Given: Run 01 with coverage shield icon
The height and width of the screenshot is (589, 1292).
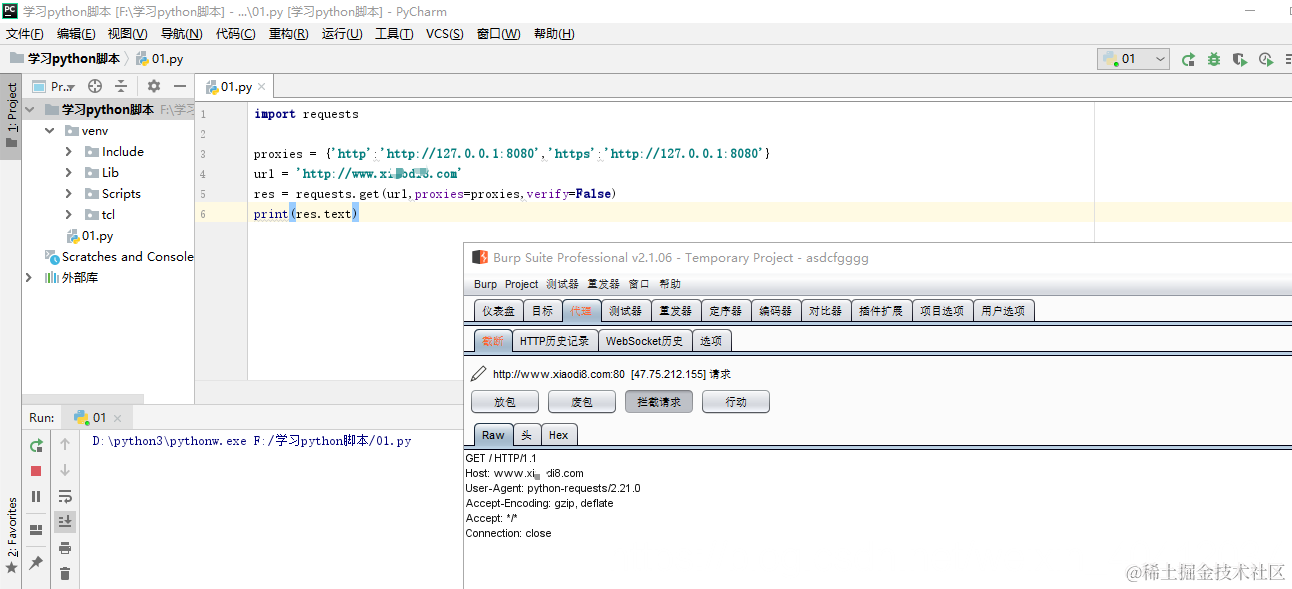Looking at the screenshot, I should (x=1240, y=59).
